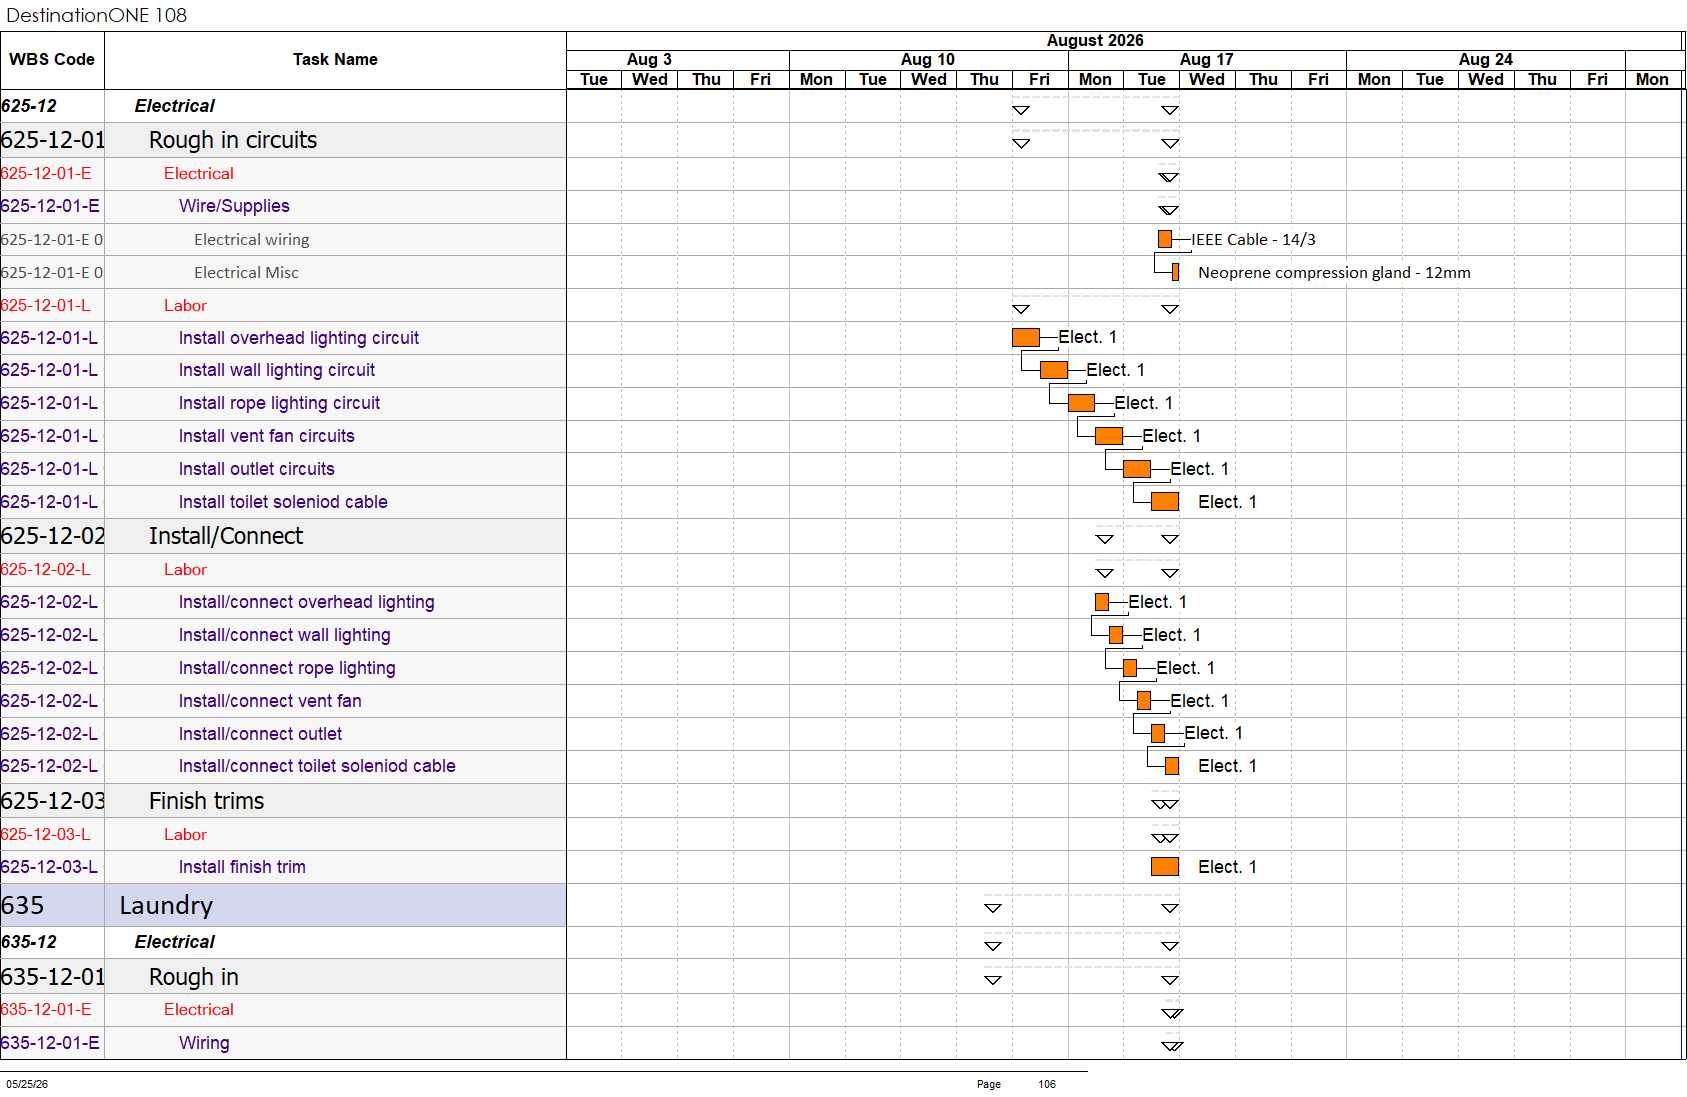Image resolution: width=1687 pixels, height=1097 pixels.
Task: Click the Electrical wiring task bar
Action: tap(1165, 239)
